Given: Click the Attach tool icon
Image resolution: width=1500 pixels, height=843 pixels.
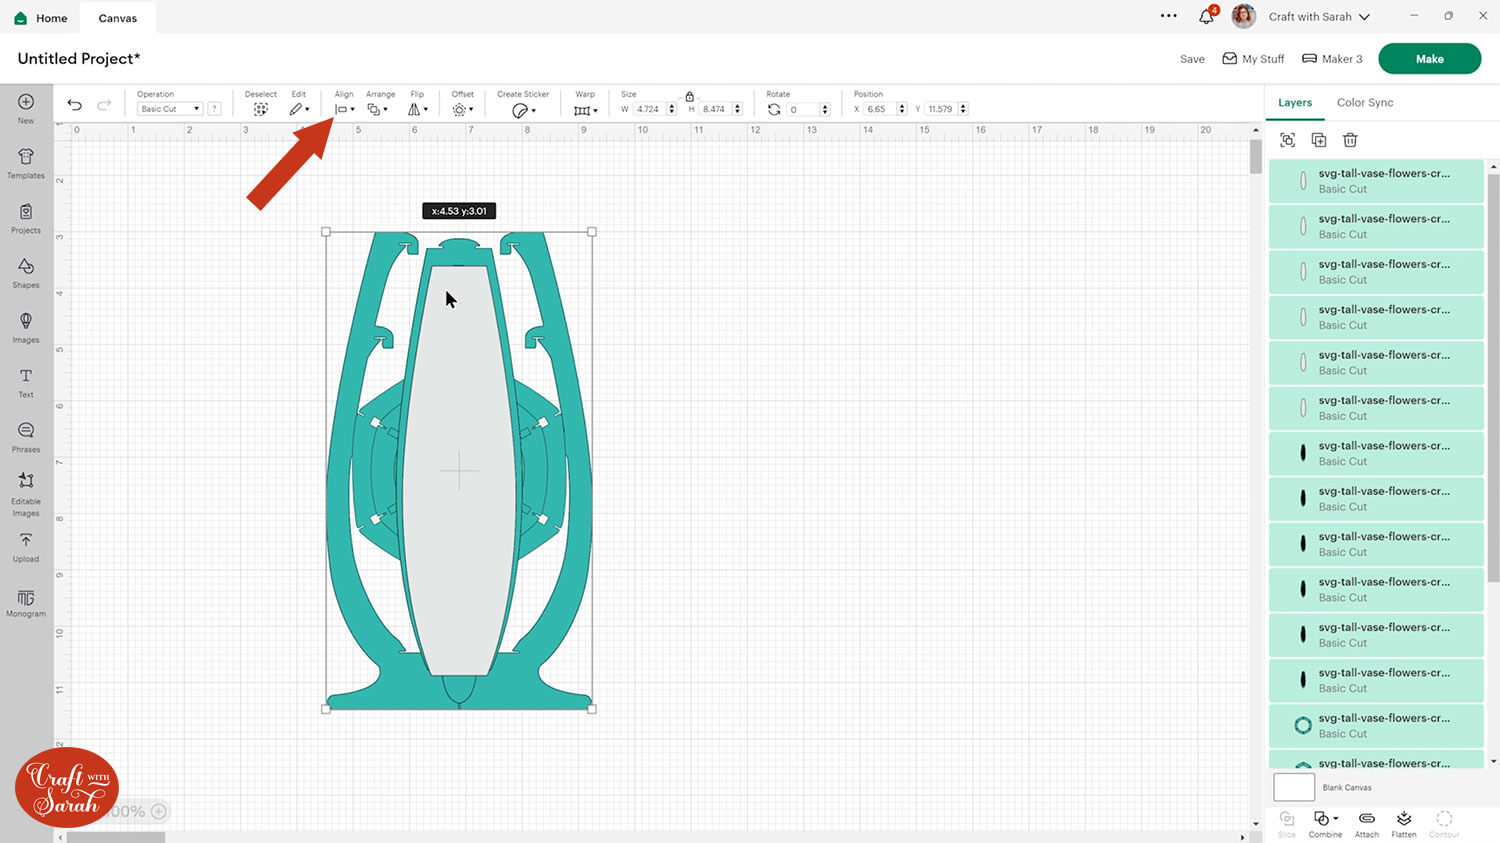Looking at the screenshot, I should coord(1366,823).
